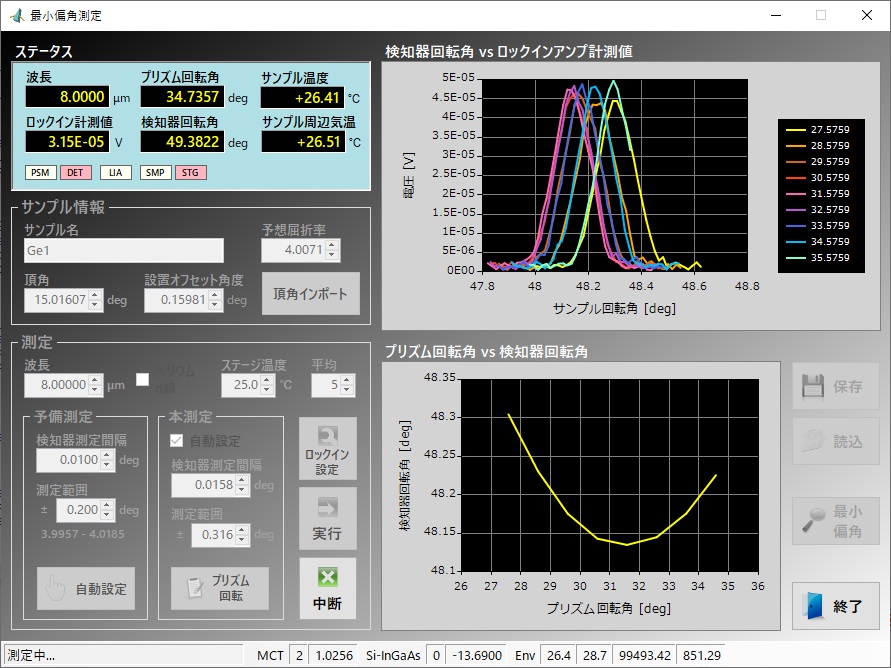Click the 中断 abort button
Image resolution: width=891 pixels, height=668 pixels.
tap(328, 588)
